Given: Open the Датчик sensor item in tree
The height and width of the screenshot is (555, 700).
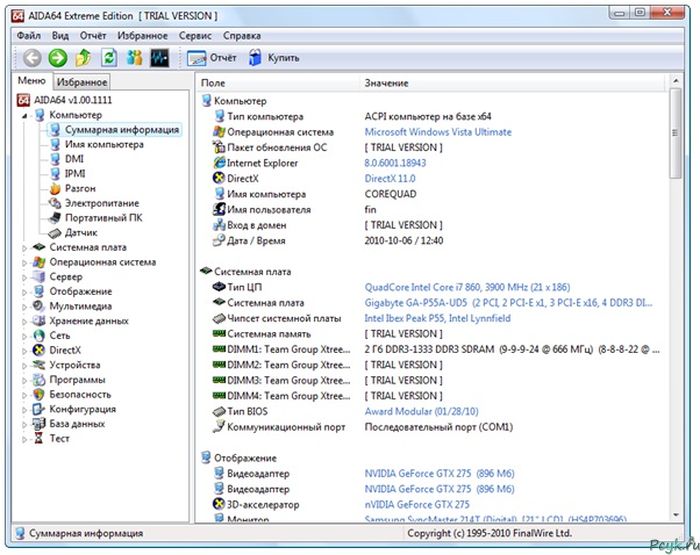Looking at the screenshot, I should coord(81,232).
